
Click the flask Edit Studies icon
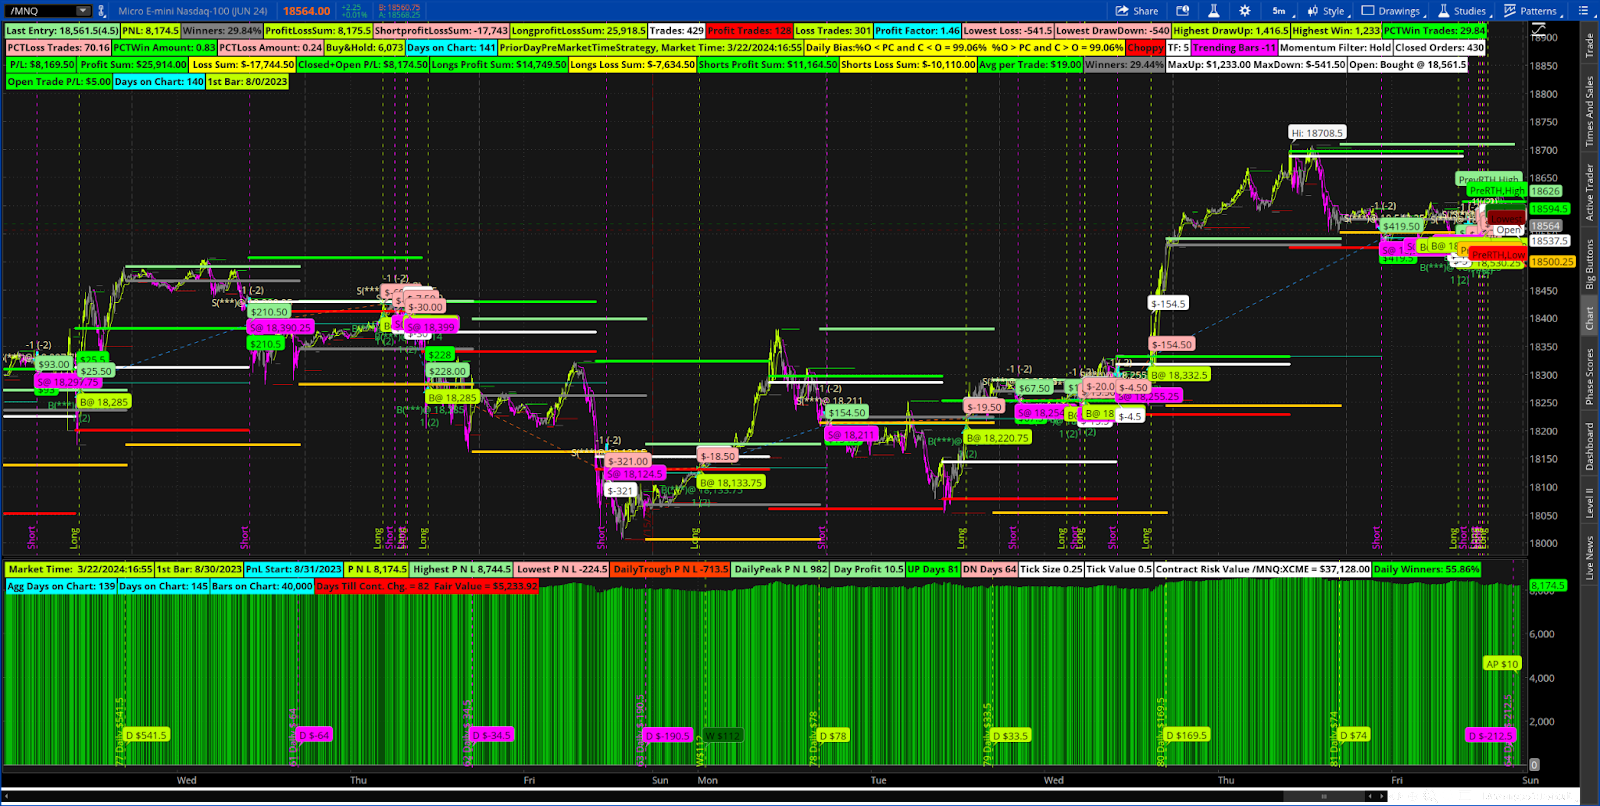[x=1213, y=11]
